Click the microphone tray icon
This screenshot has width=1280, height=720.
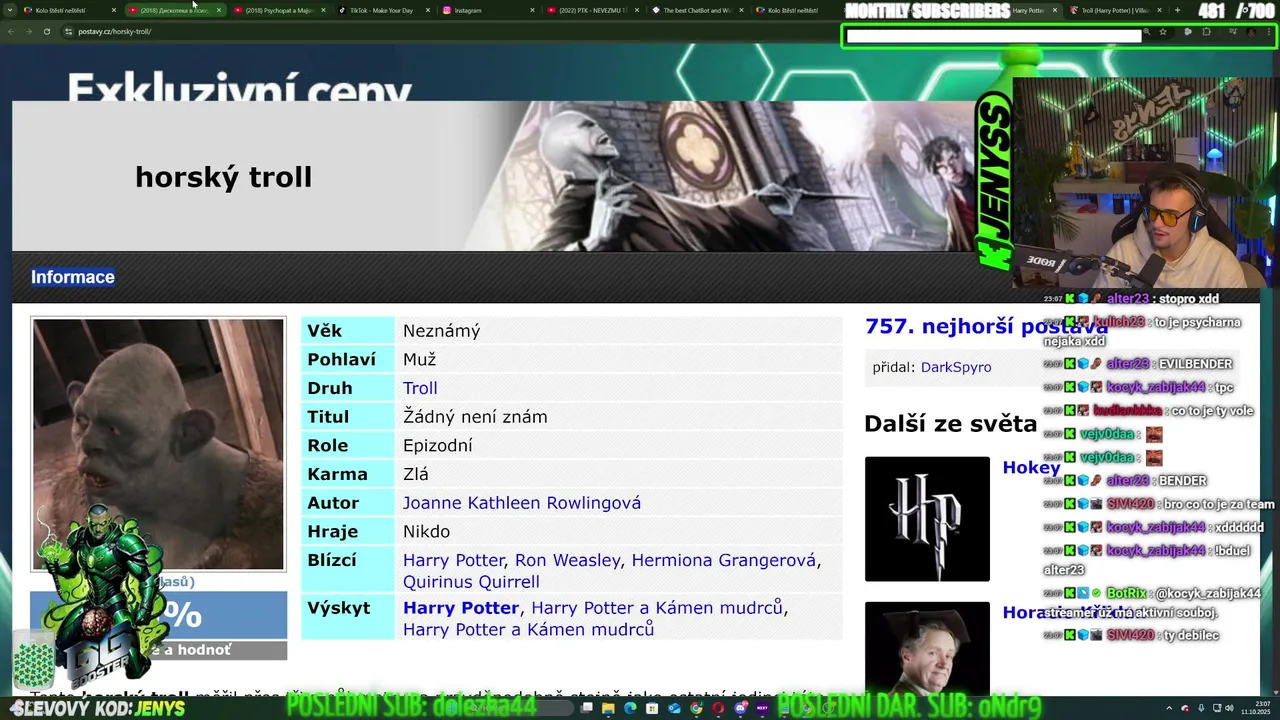(1201, 708)
